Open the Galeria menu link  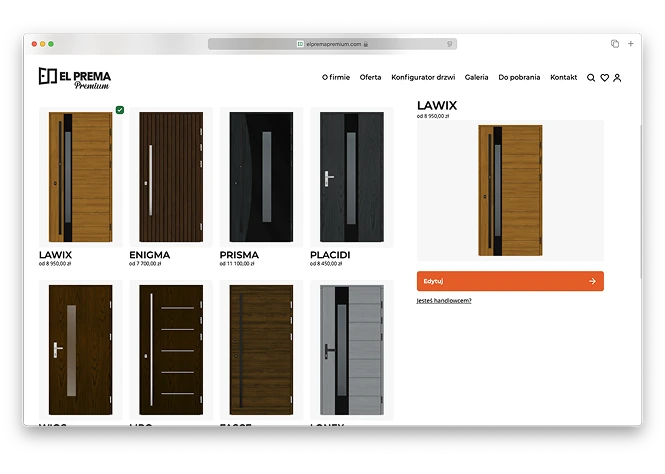476,77
